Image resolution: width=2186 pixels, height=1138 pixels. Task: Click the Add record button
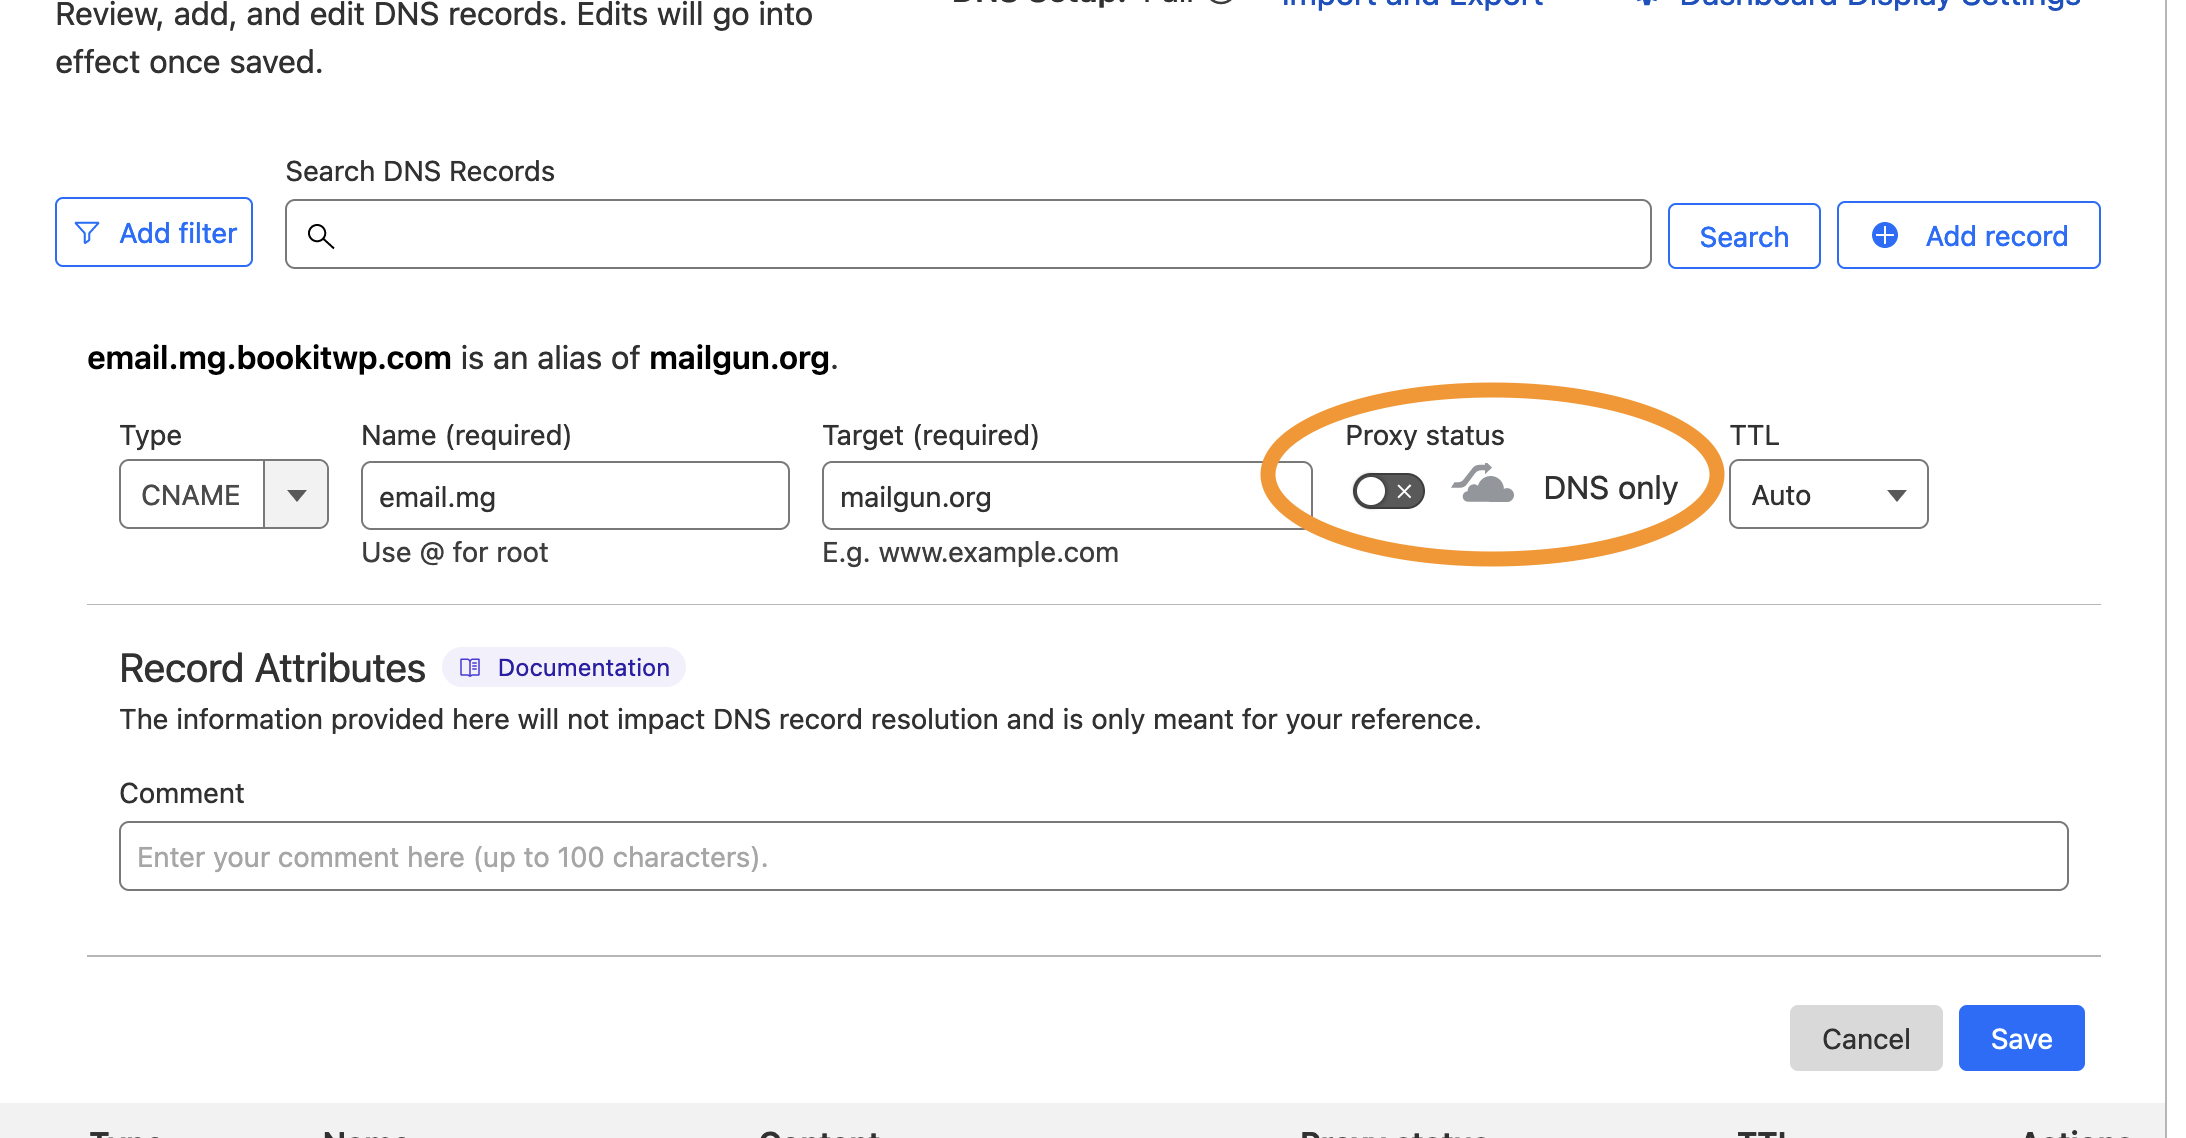coord(1968,235)
